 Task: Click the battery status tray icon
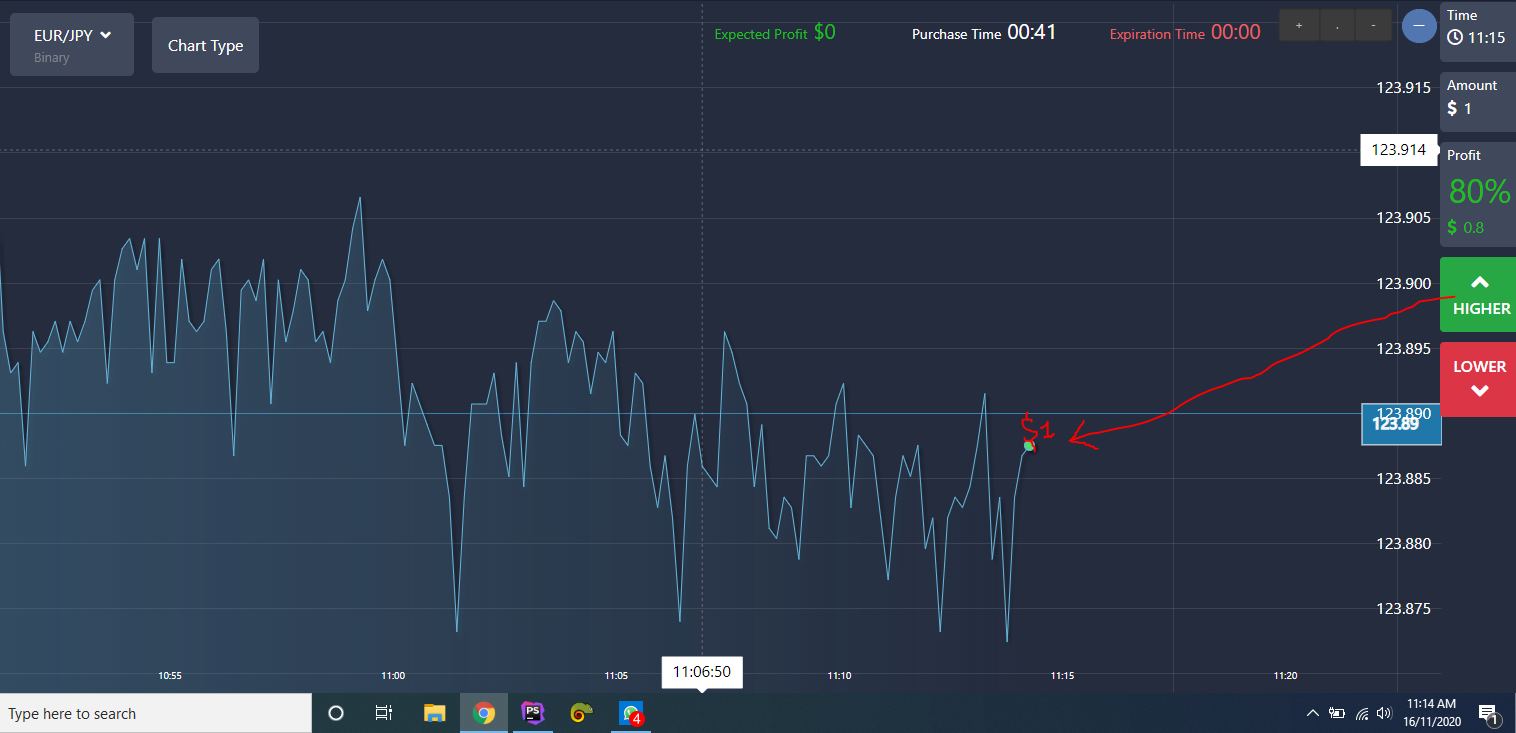pos(1337,713)
